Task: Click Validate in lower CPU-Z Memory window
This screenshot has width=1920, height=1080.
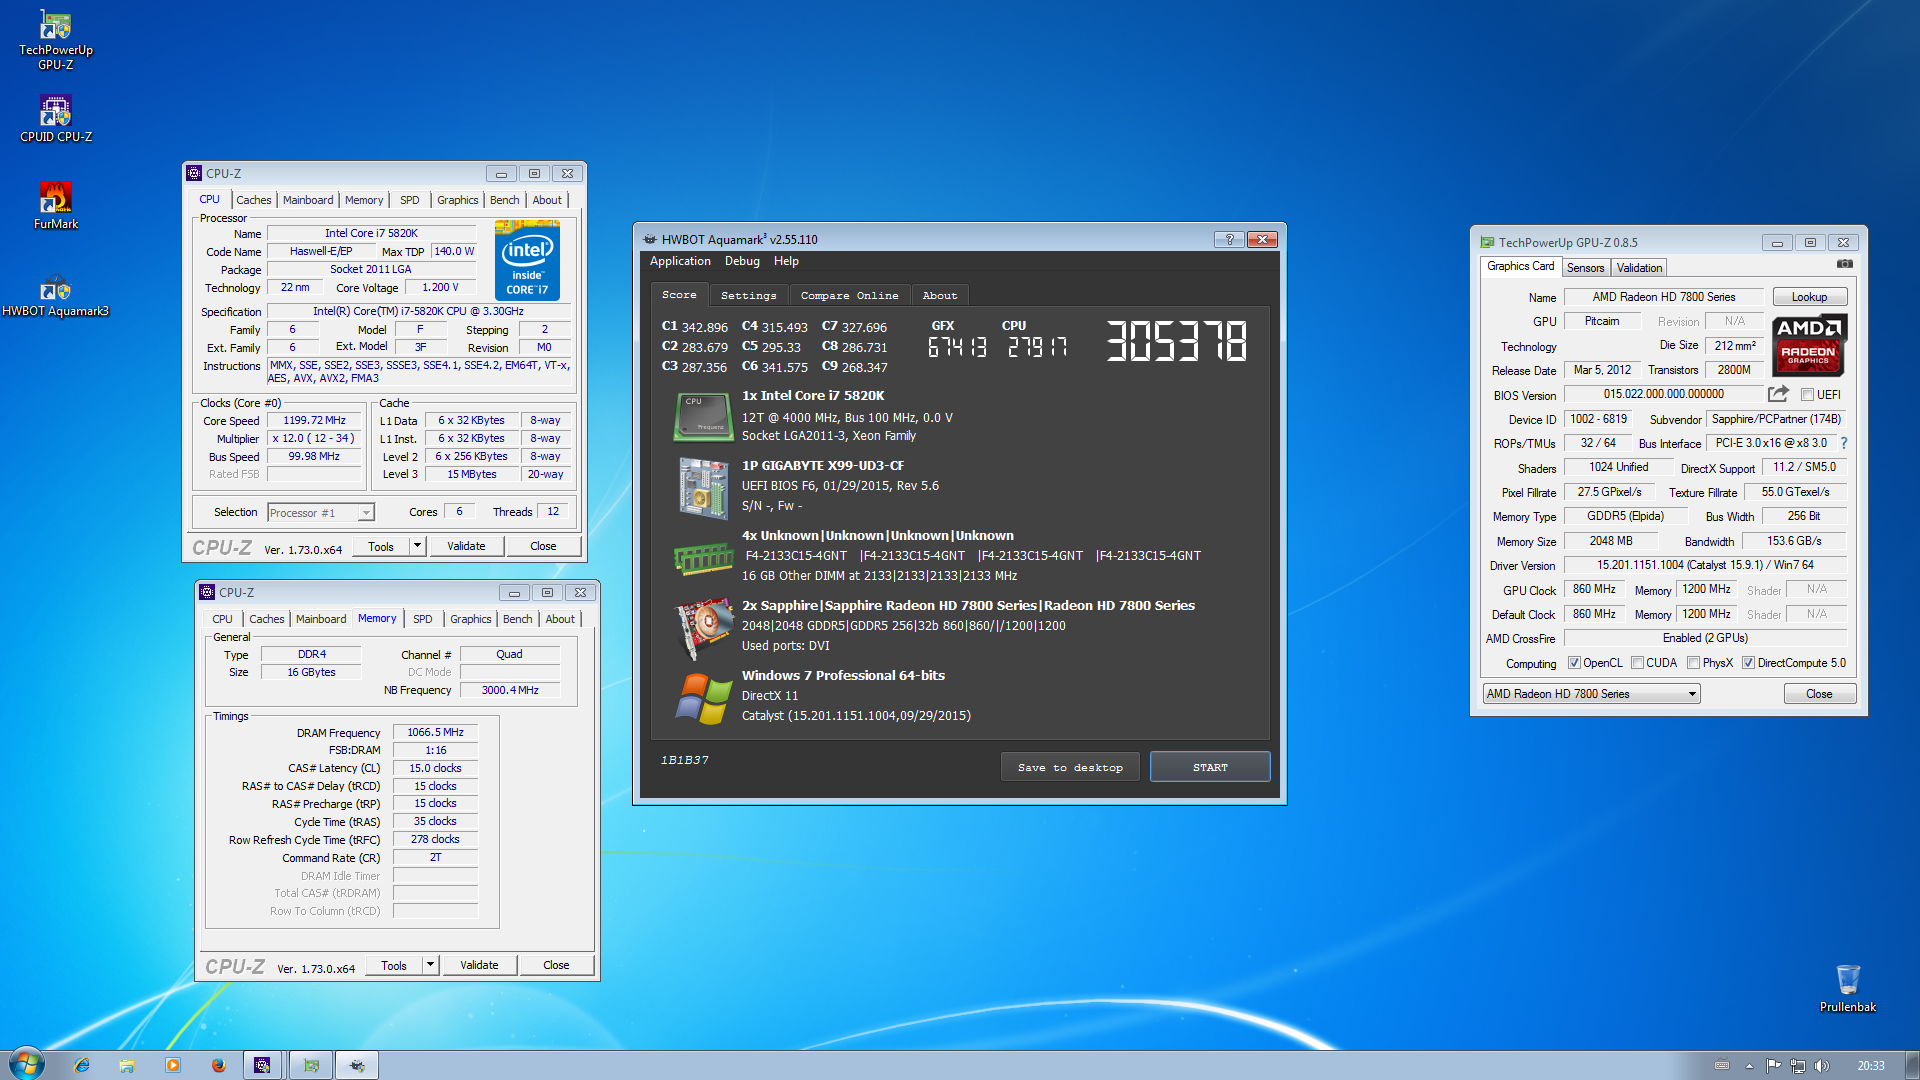Action: click(479, 965)
